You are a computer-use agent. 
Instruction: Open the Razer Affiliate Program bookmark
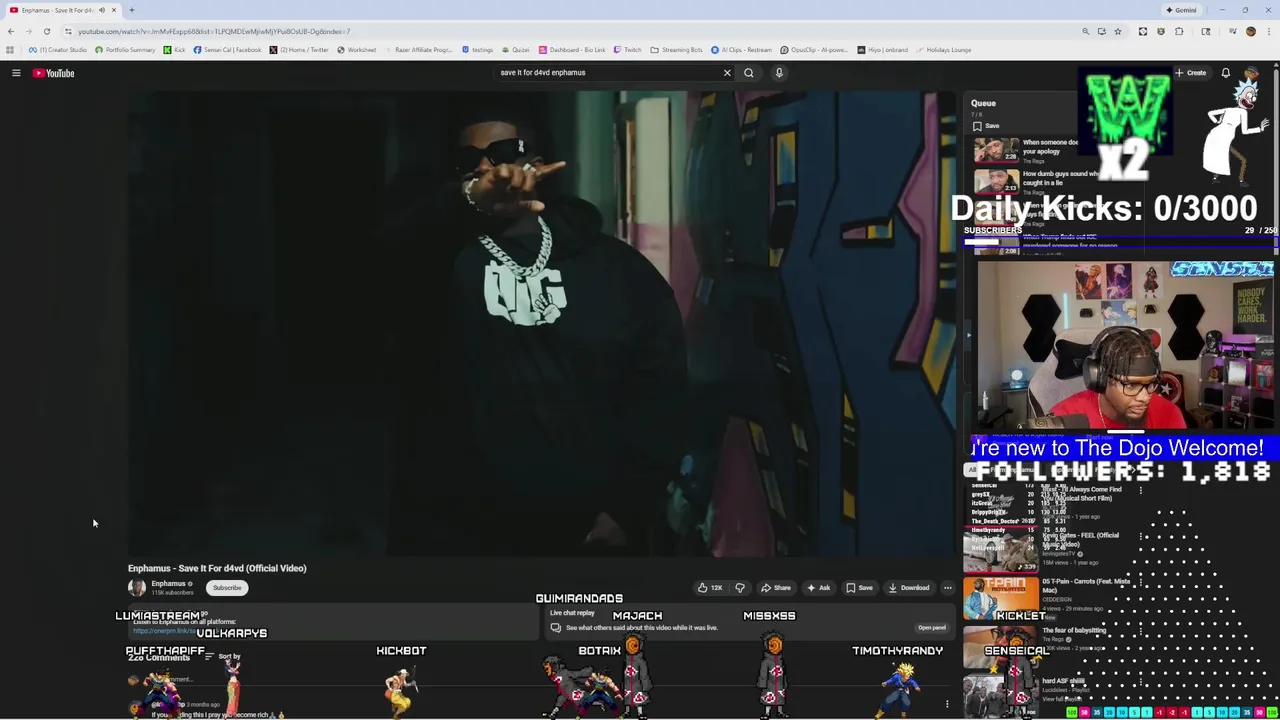418,50
